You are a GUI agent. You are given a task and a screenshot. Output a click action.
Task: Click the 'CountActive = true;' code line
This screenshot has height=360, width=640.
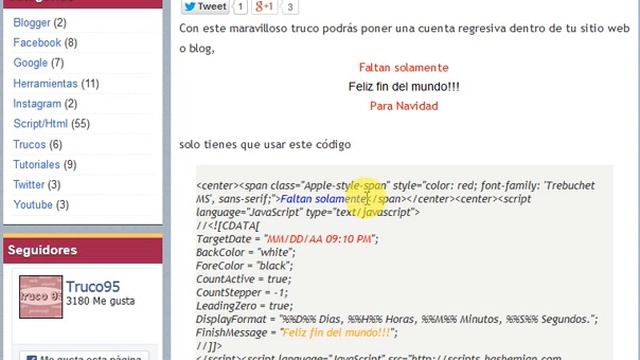244,279
